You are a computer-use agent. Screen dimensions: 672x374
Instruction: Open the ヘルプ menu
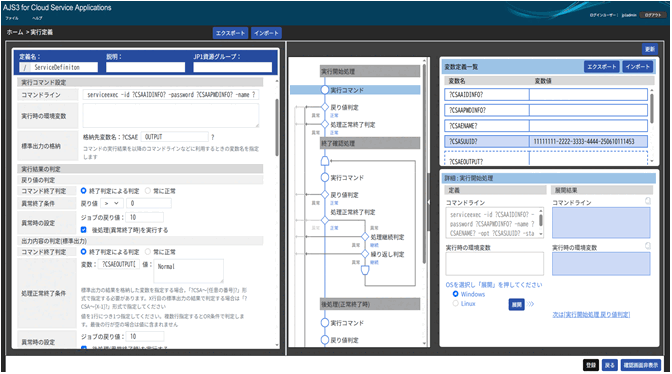click(37, 18)
